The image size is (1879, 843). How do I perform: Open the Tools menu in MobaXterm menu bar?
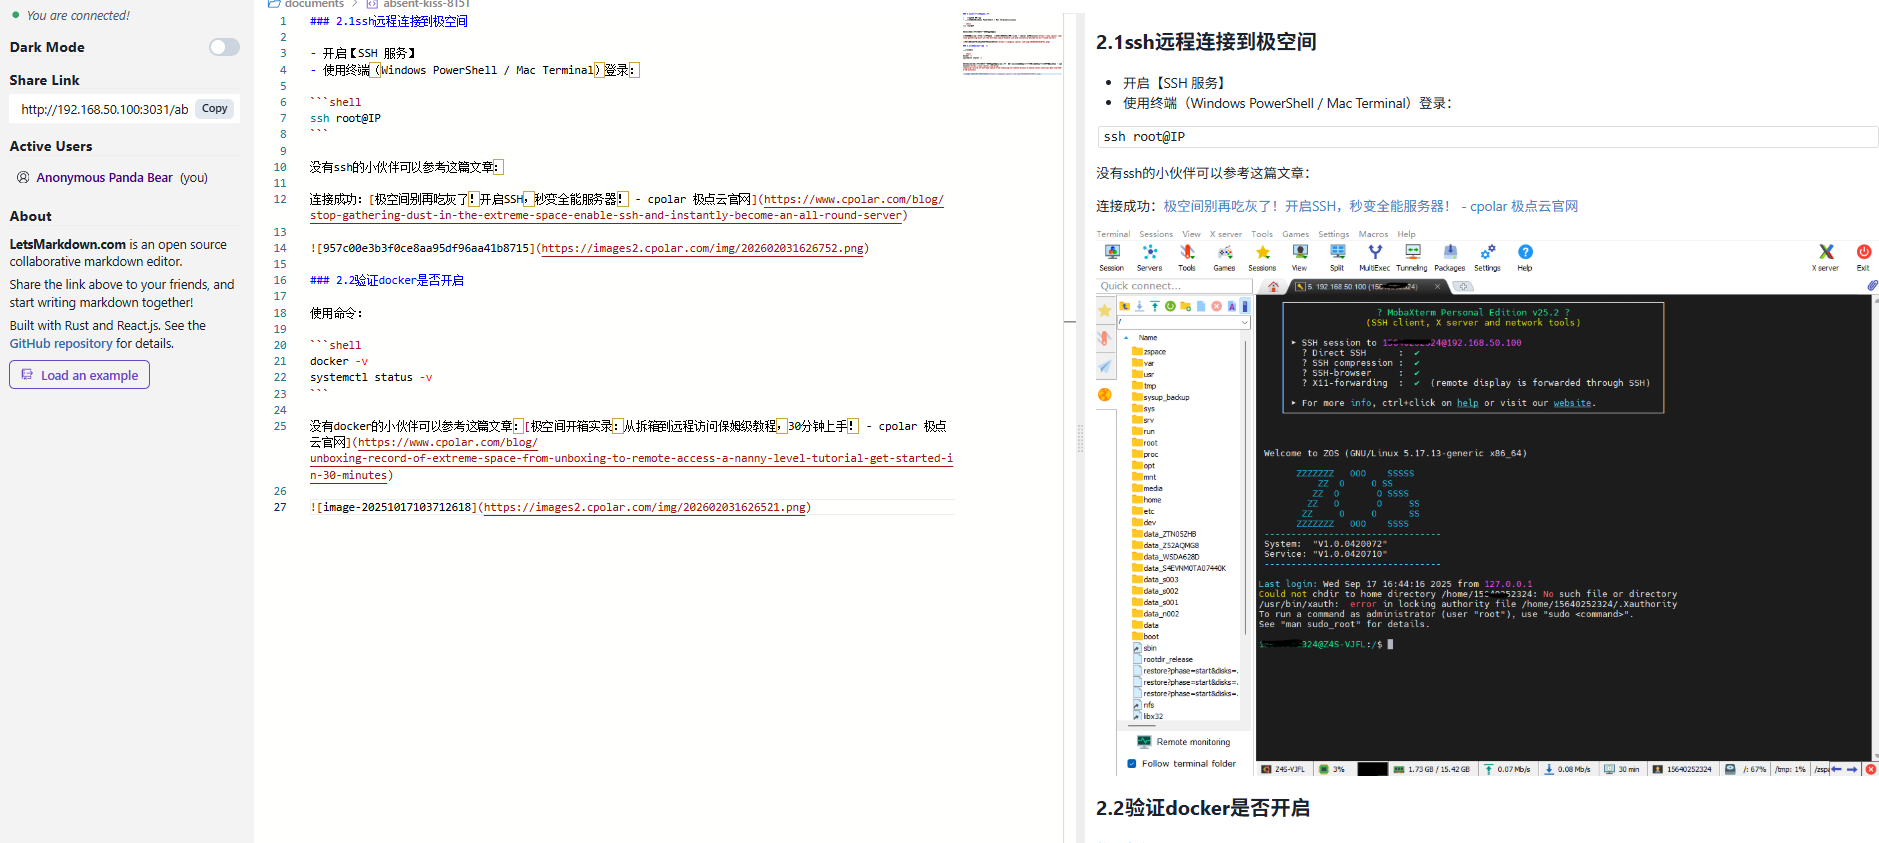[1262, 234]
